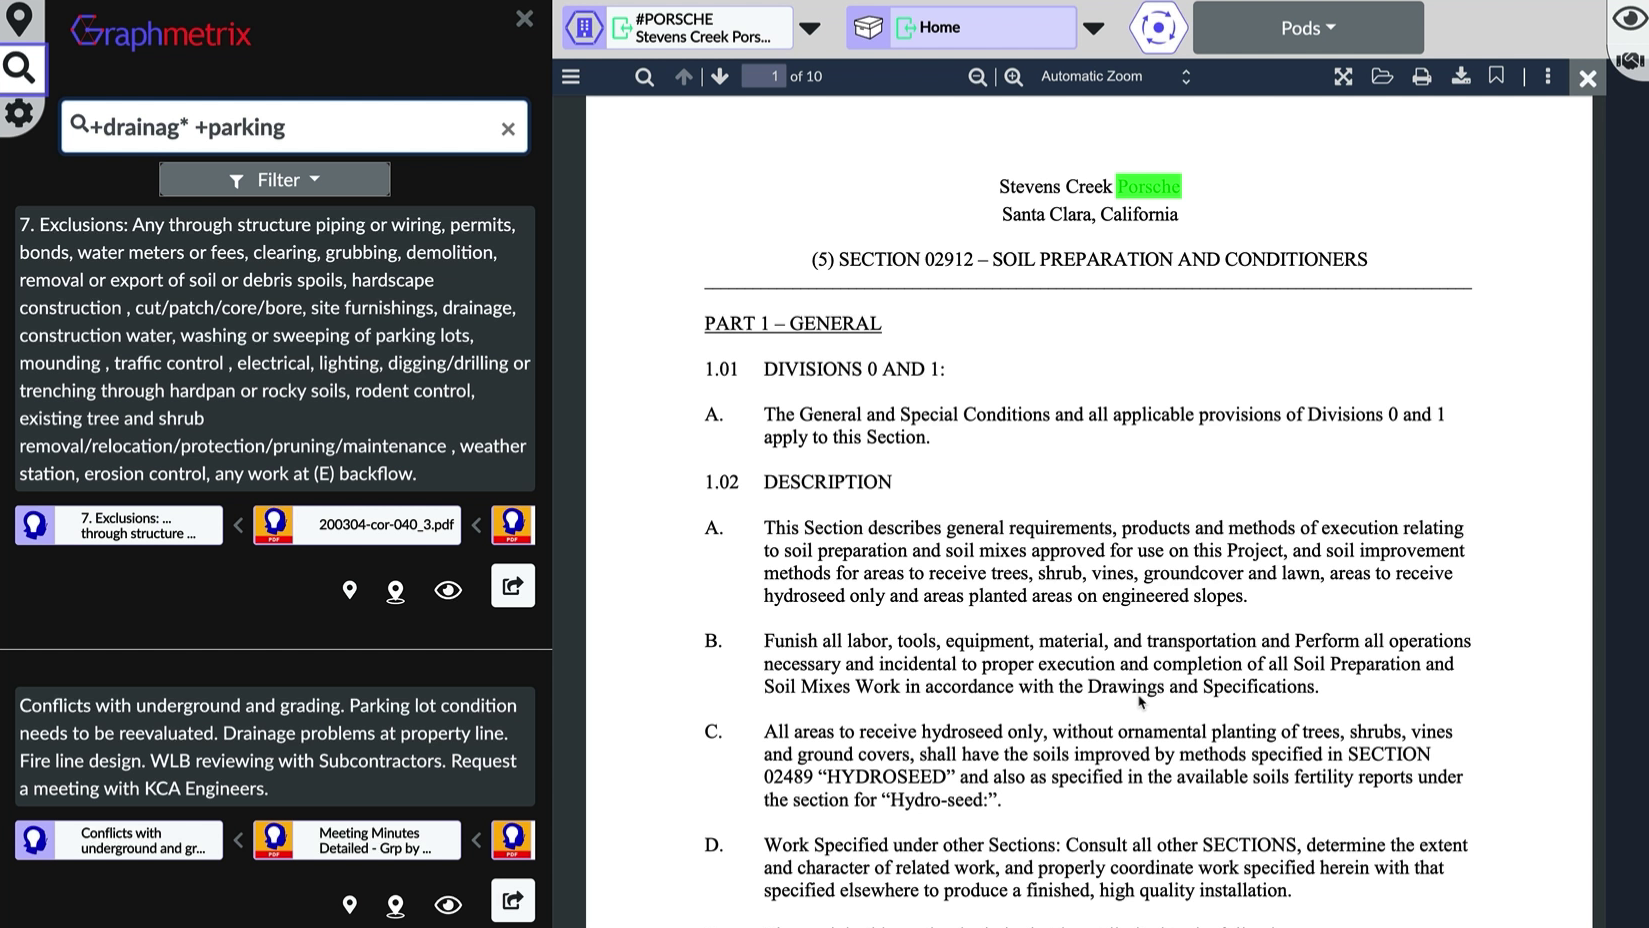Click the PDF open file folder icon
The height and width of the screenshot is (928, 1649).
pos(1382,77)
